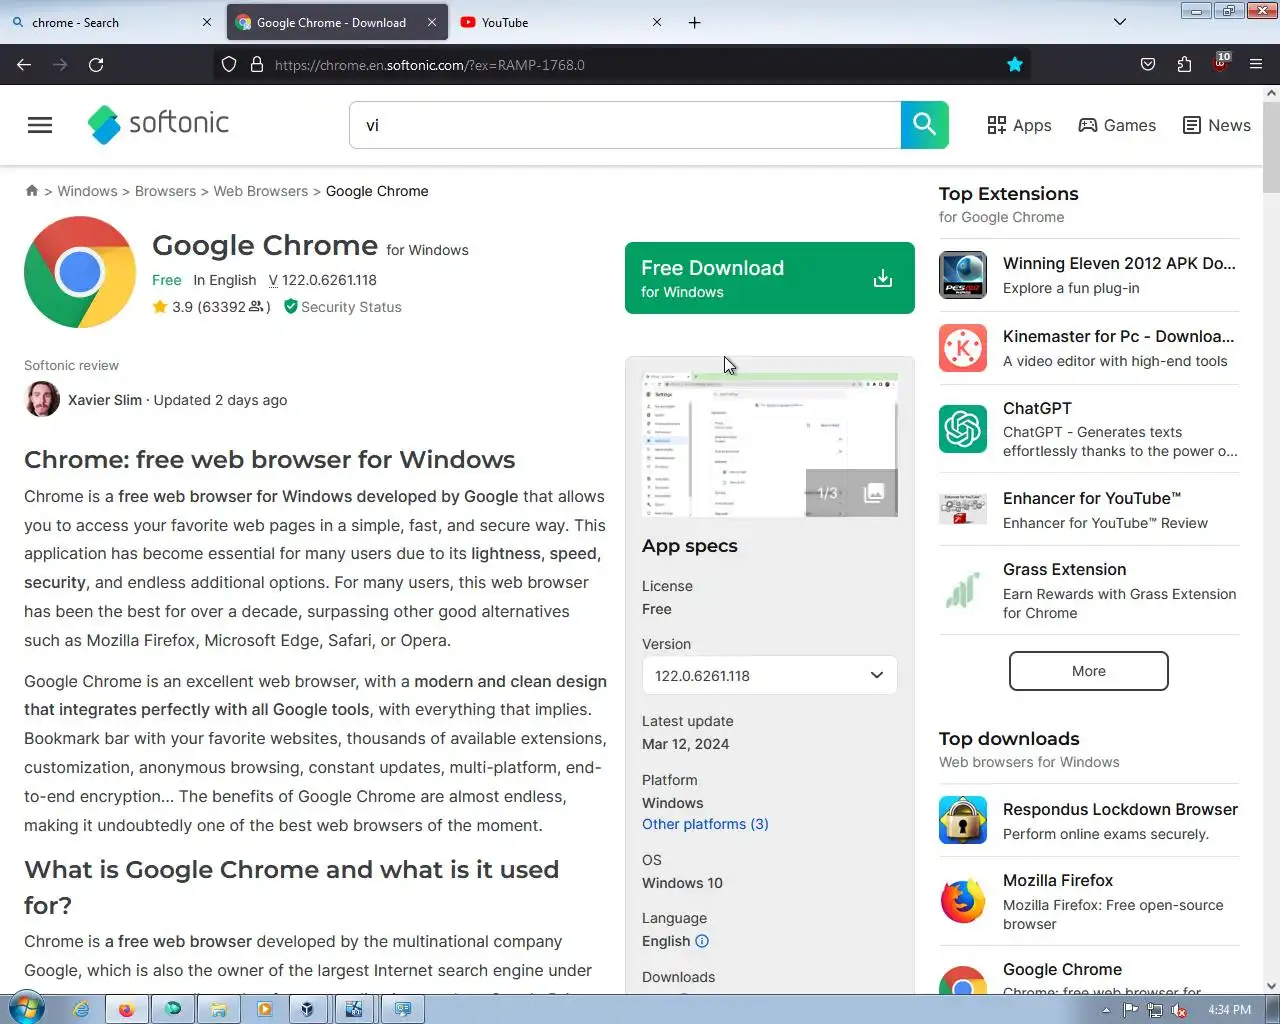Screen dimensions: 1280x1024
Task: Click the Mozilla Firefox icon in Top downloads
Action: 963,901
